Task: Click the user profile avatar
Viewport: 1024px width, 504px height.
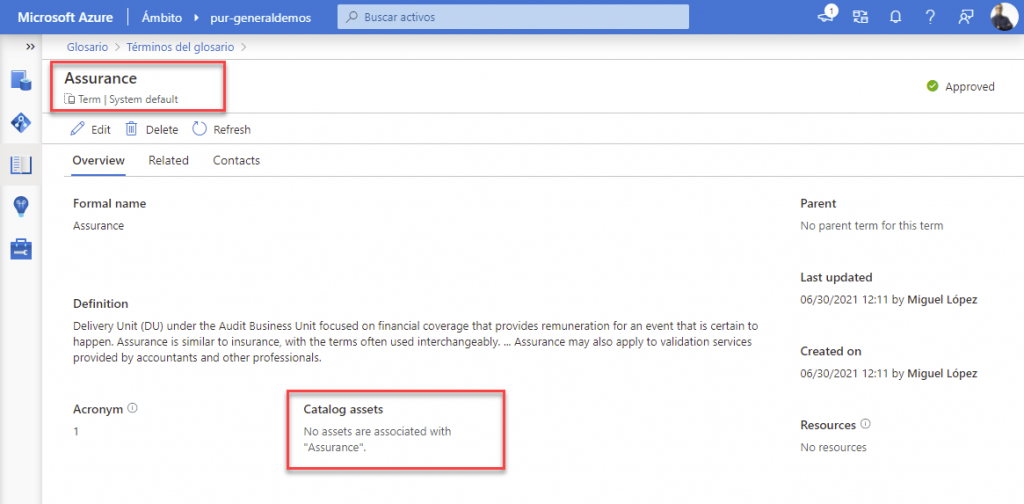Action: pos(1003,17)
